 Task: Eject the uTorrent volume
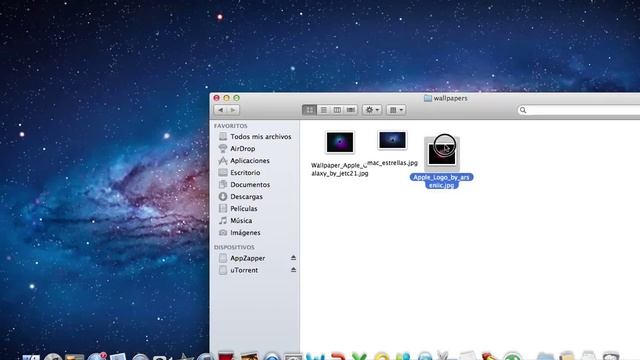(x=293, y=270)
